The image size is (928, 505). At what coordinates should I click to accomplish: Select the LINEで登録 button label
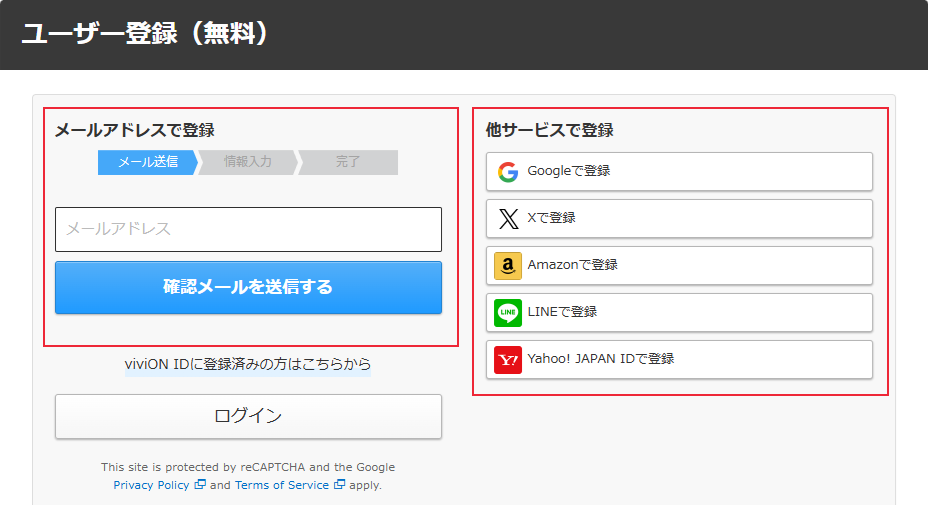pyautogui.click(x=562, y=312)
